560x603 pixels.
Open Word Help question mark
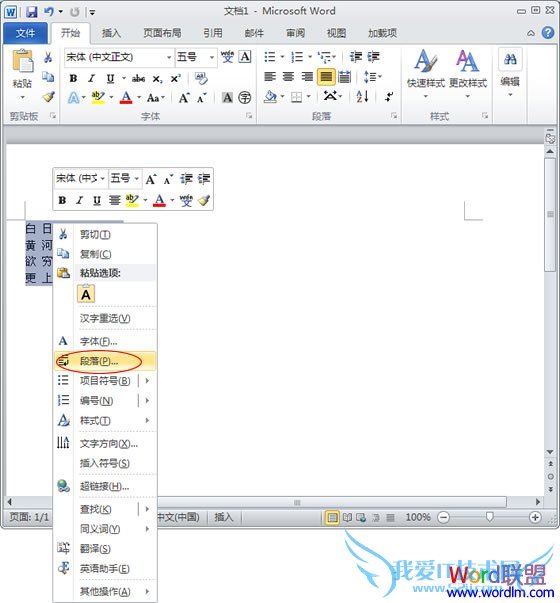click(x=548, y=33)
